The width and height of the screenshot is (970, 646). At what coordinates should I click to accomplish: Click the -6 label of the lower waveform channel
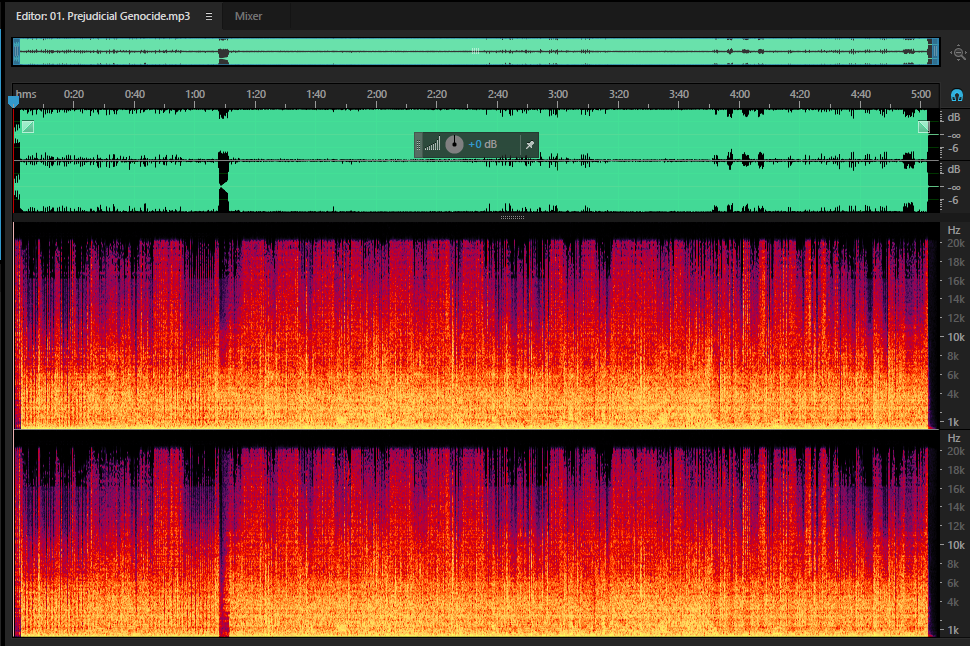click(953, 200)
